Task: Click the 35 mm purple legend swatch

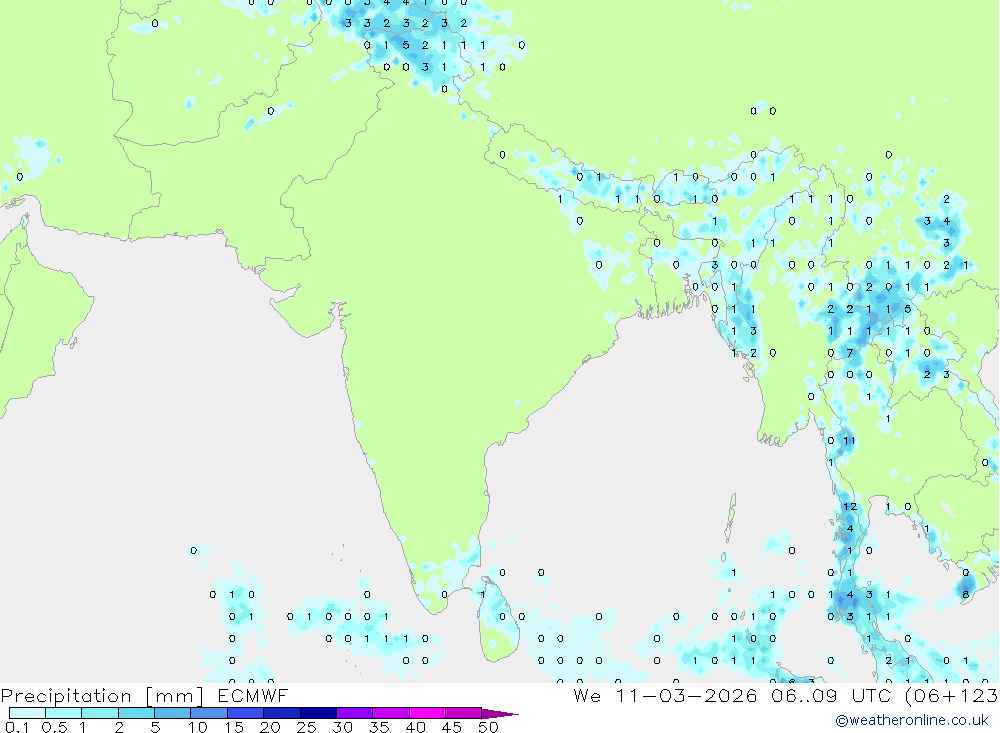Action: [x=390, y=713]
